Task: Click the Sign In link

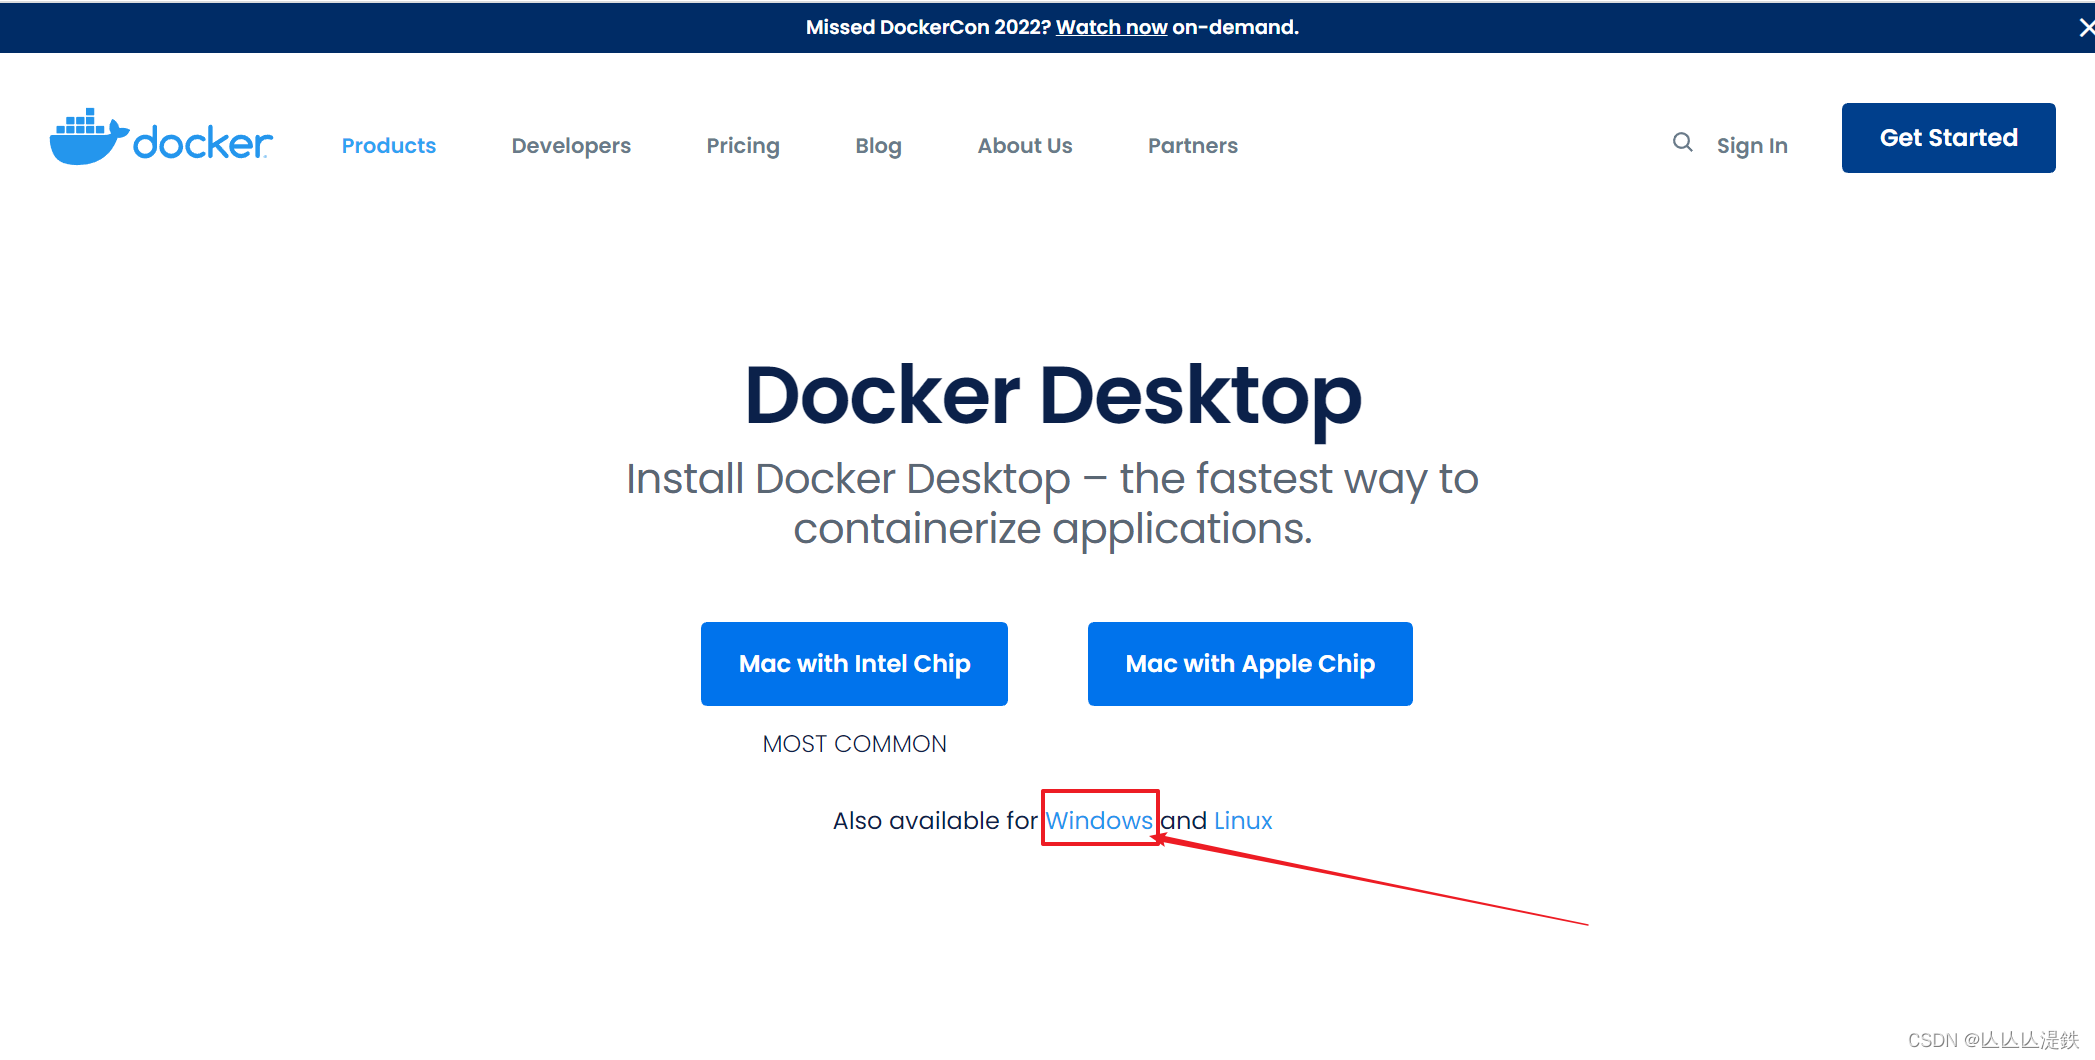Action: pyautogui.click(x=1752, y=146)
